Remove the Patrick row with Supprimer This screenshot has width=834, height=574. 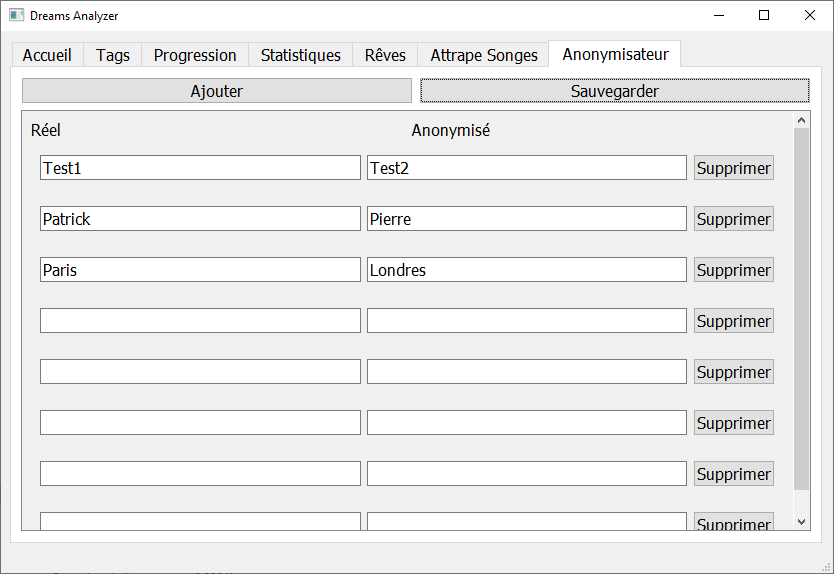(x=733, y=219)
